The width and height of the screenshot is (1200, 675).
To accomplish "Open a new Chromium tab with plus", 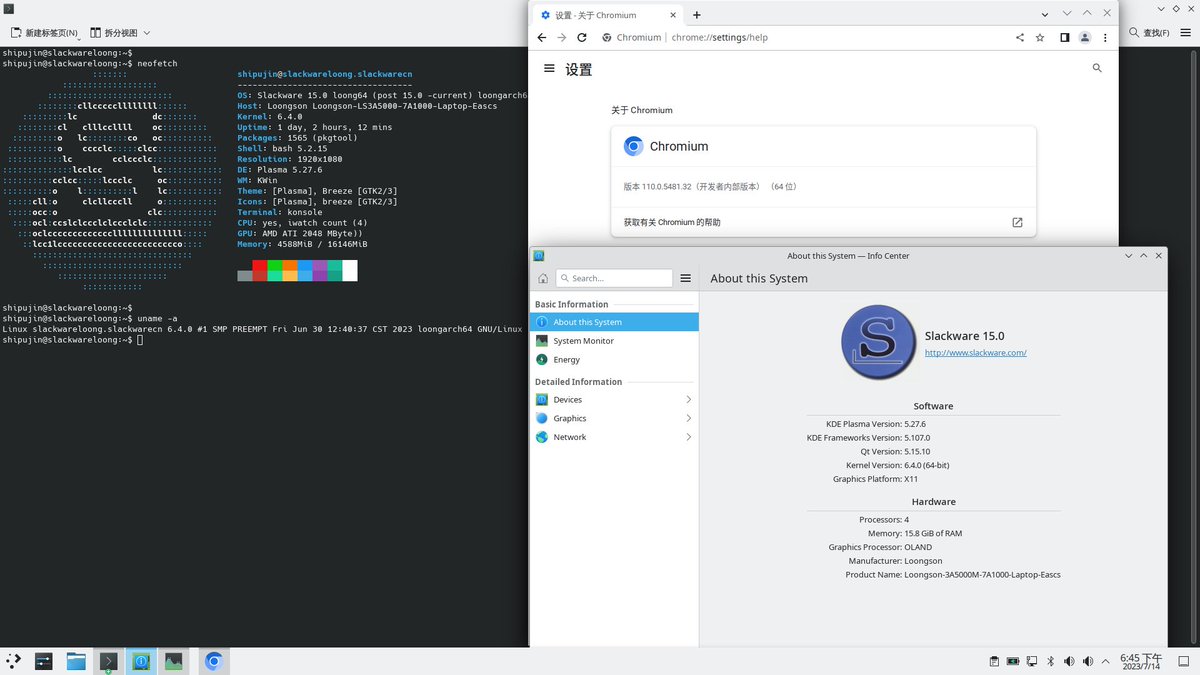I will (x=697, y=15).
